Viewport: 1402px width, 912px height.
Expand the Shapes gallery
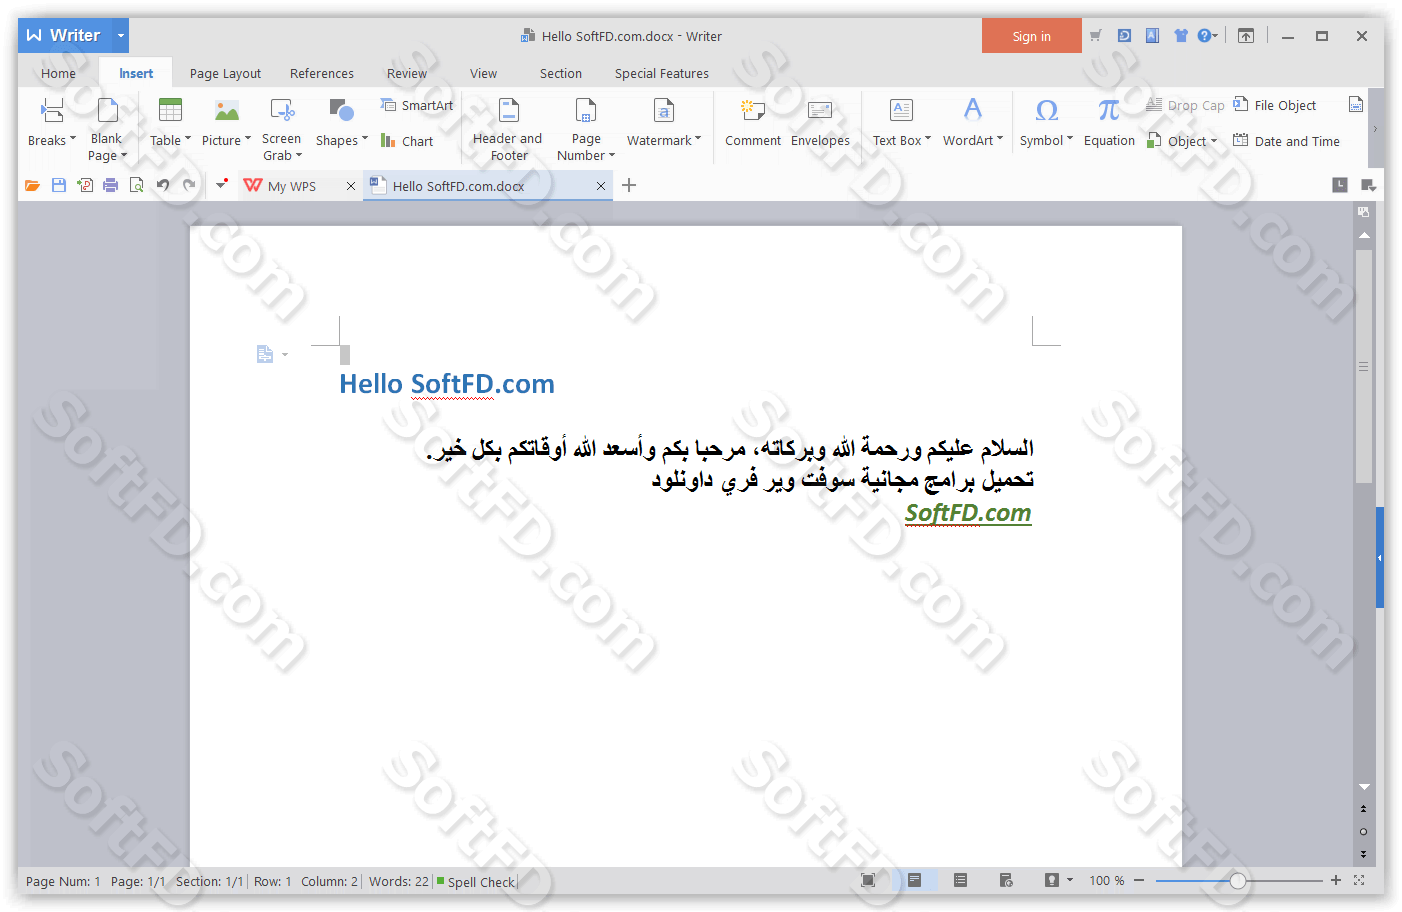(341, 124)
